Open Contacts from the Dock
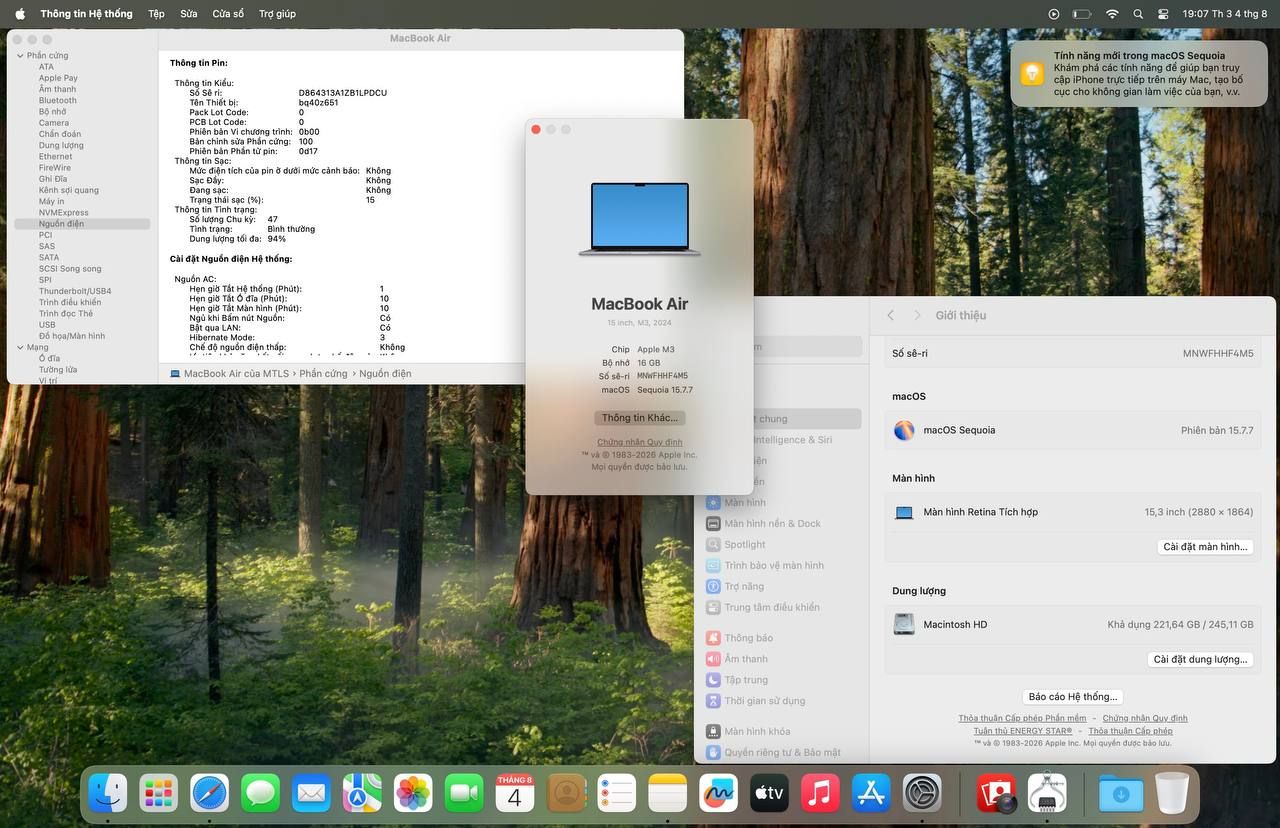 [566, 793]
